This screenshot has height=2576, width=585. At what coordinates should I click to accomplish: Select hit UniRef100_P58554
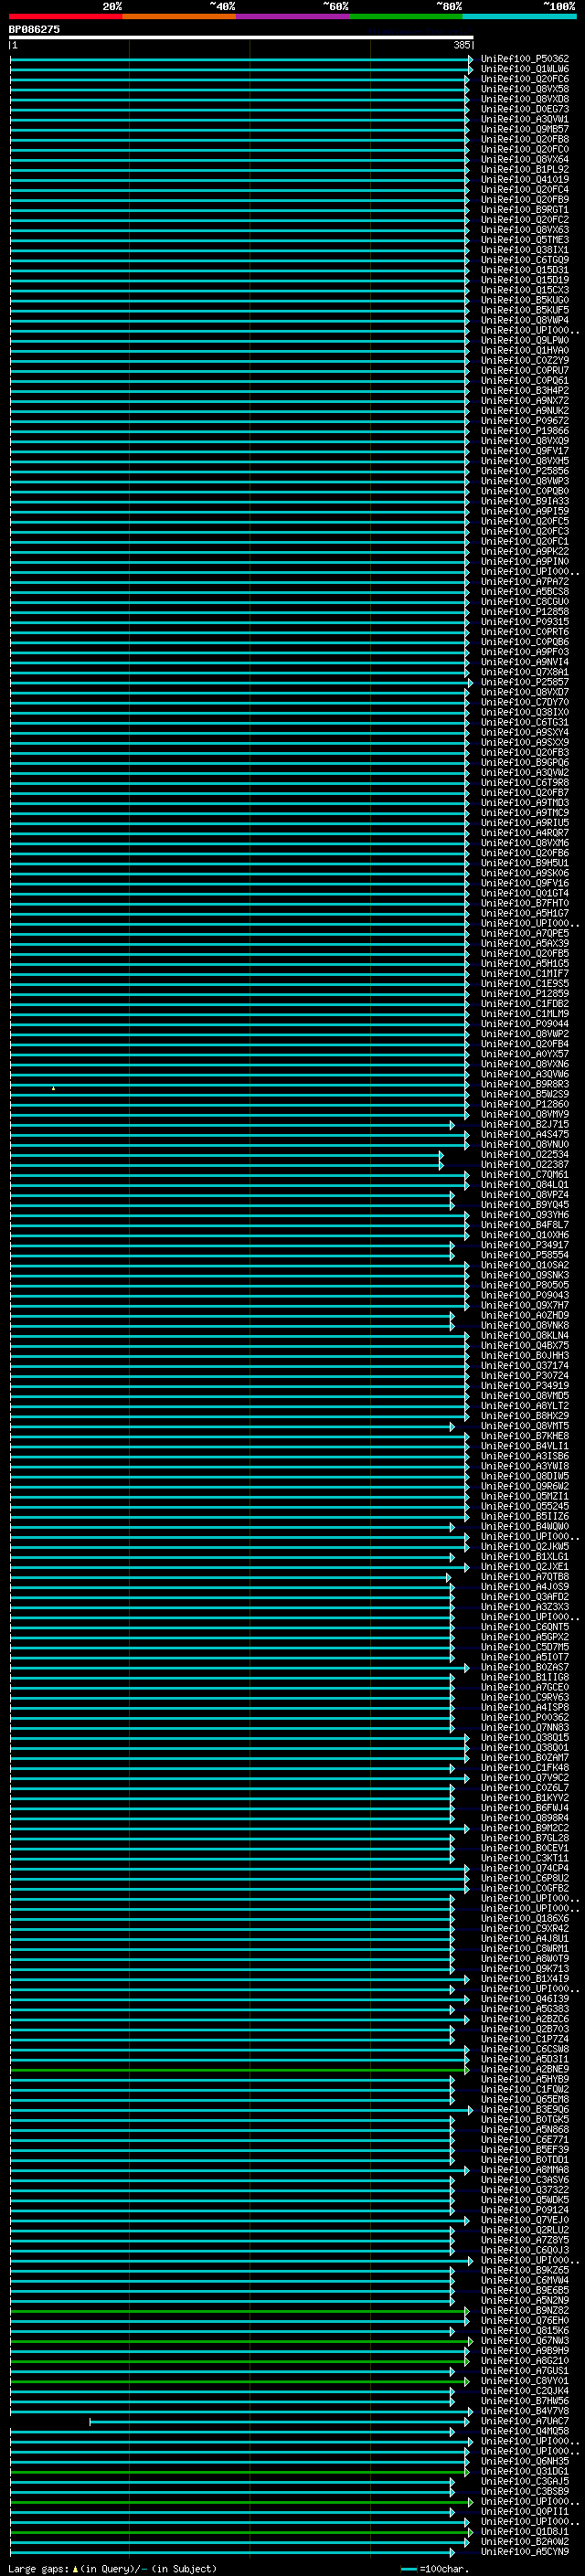click(525, 1255)
